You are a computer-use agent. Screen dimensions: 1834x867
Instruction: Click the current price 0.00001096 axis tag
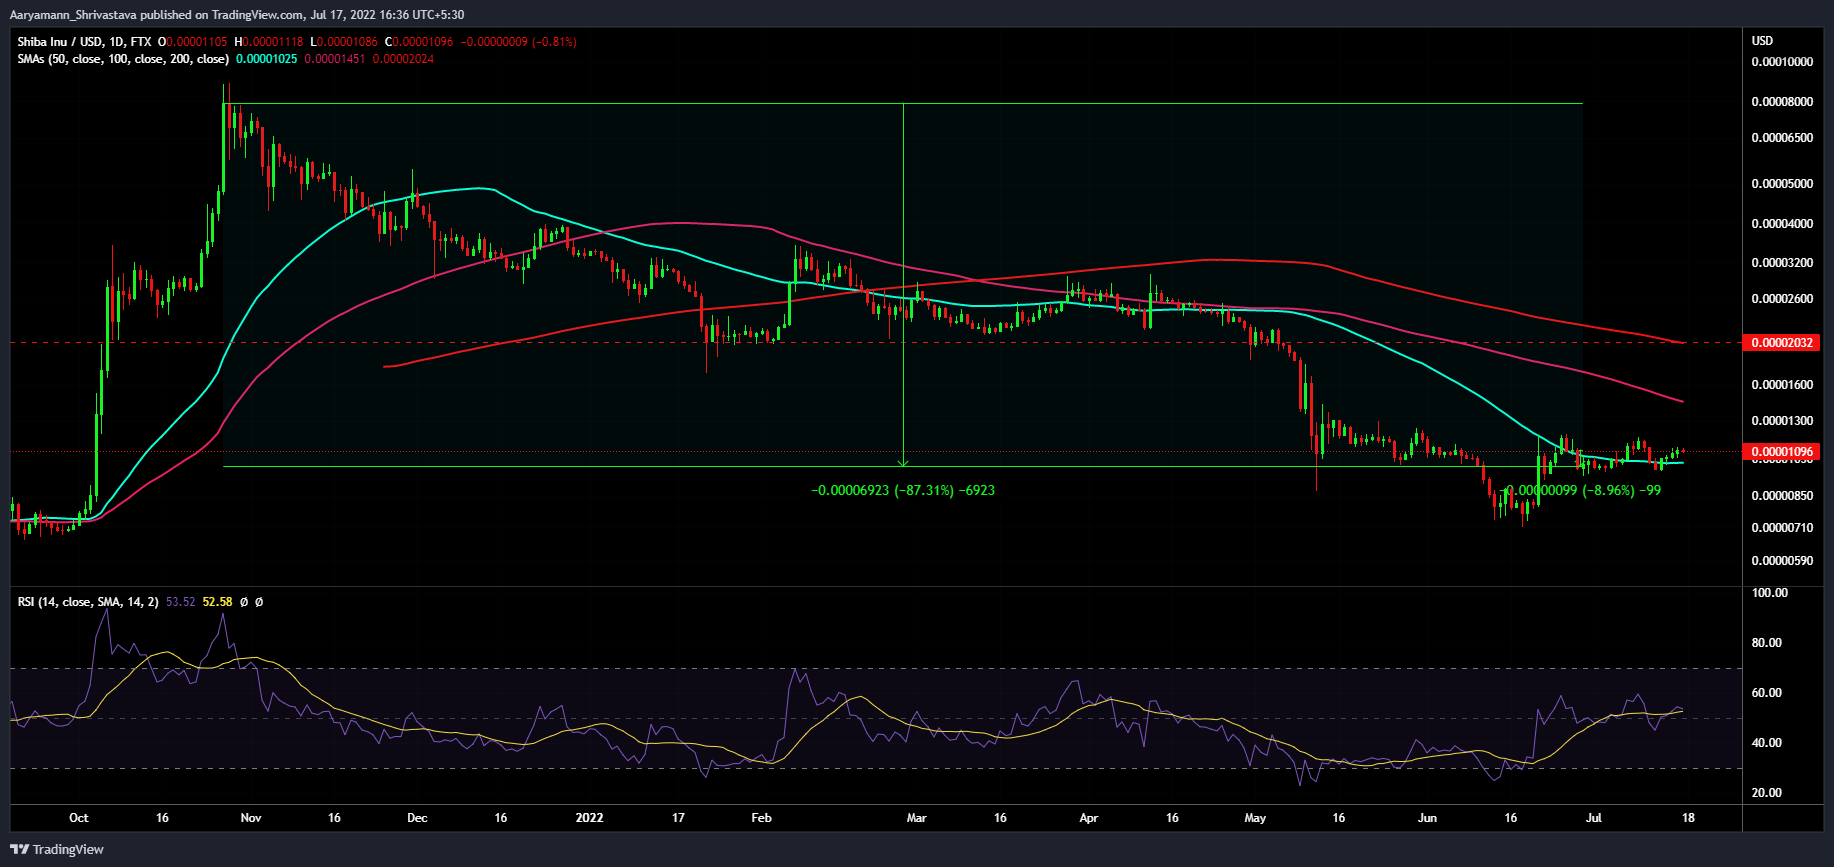click(1780, 452)
